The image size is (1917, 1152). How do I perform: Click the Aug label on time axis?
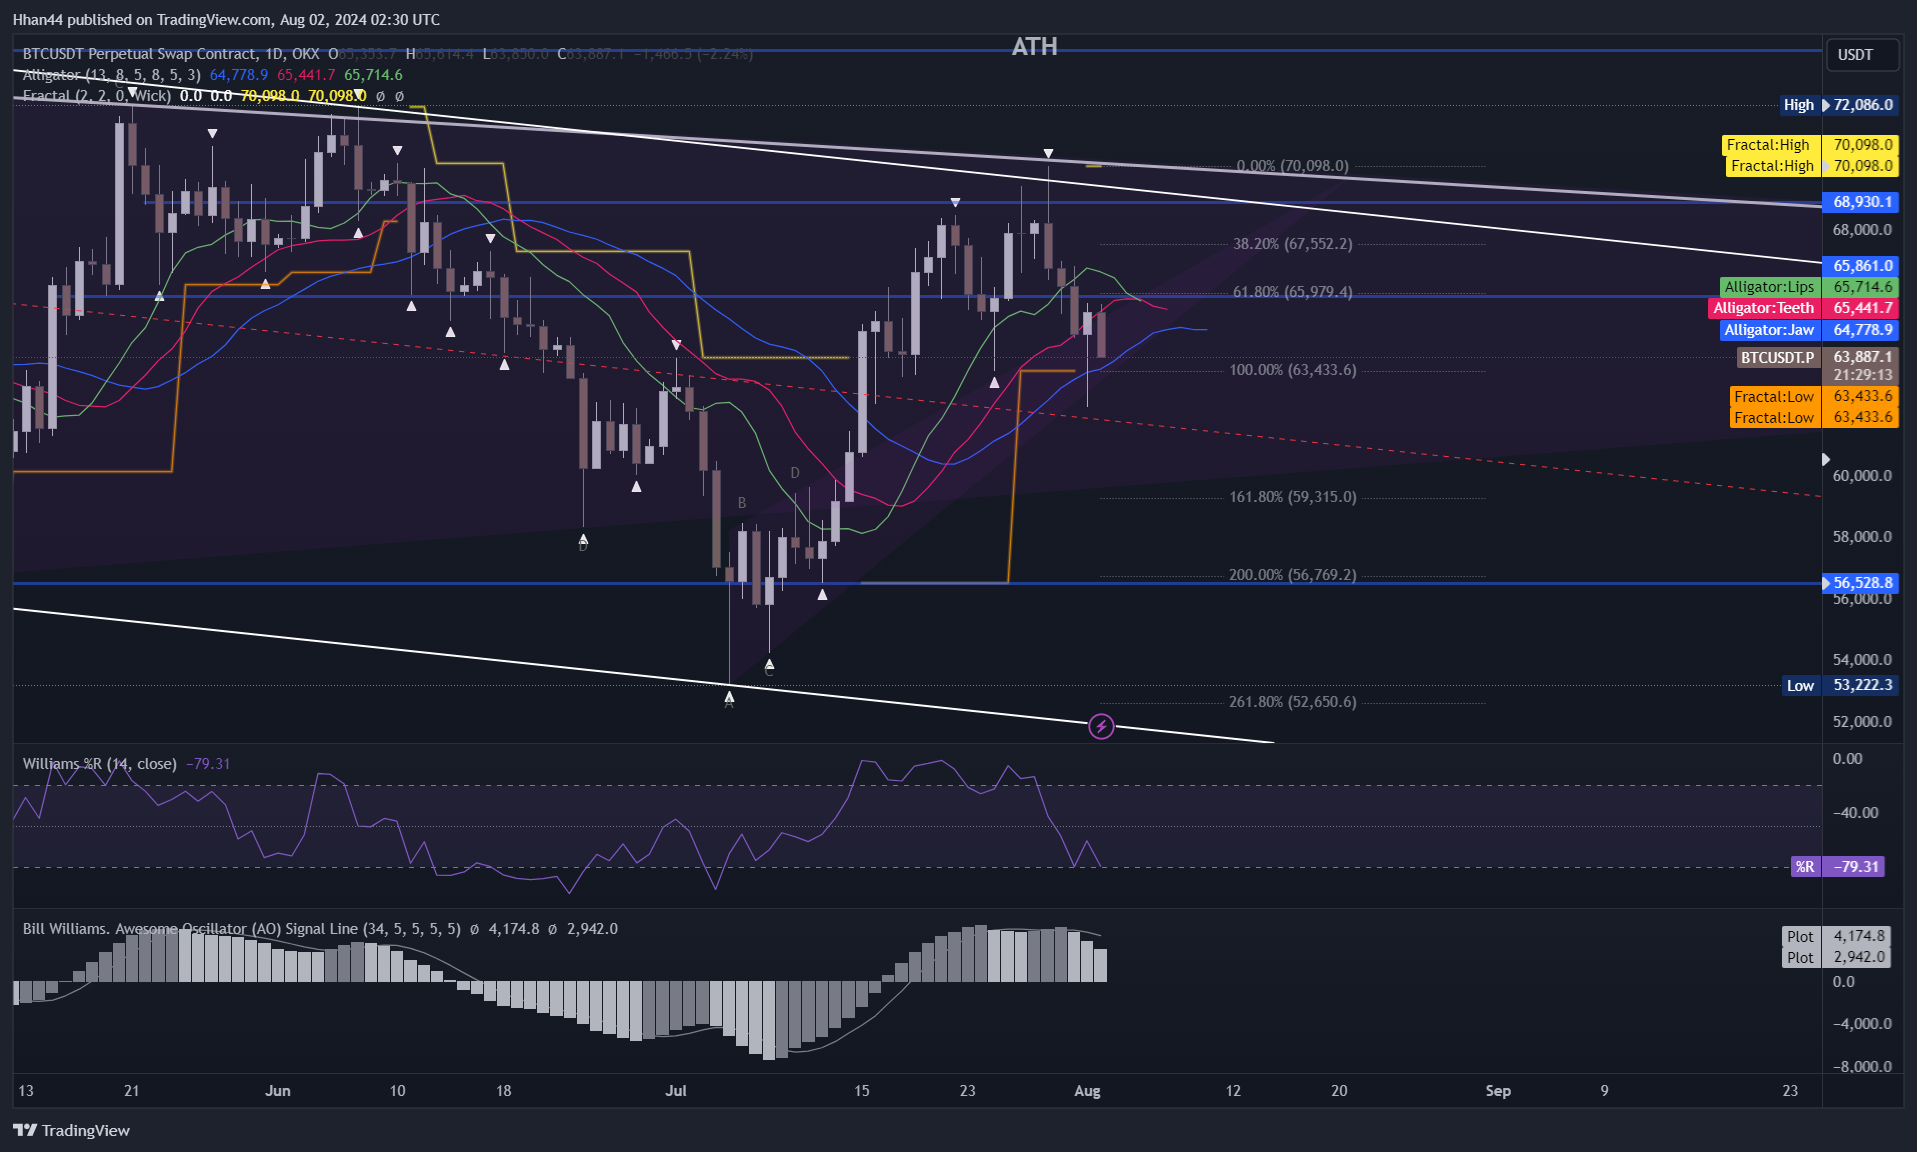pyautogui.click(x=1087, y=1091)
